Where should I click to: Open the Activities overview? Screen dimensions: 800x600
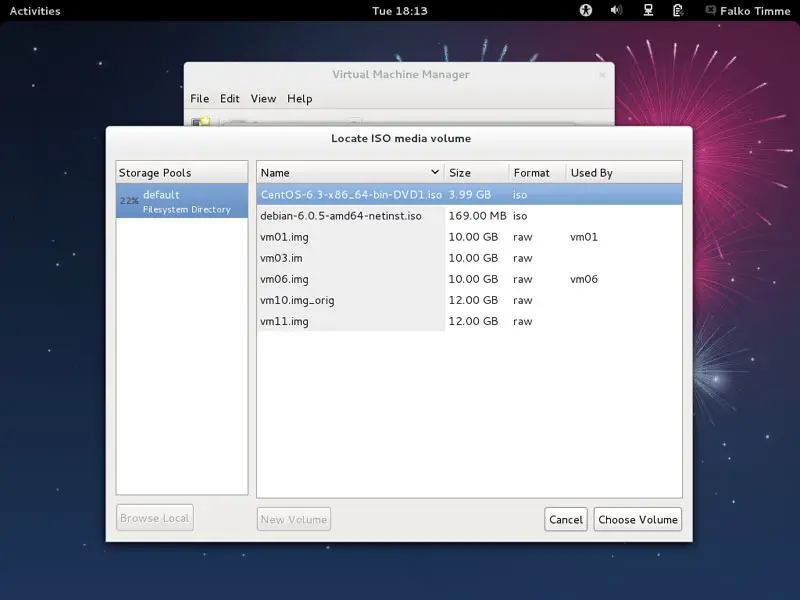pyautogui.click(x=35, y=11)
